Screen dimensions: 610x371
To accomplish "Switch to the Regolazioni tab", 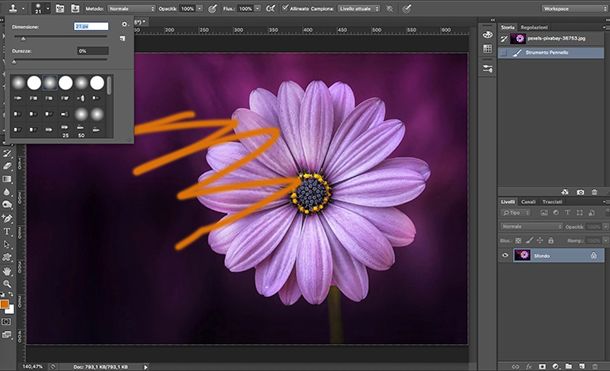I will pyautogui.click(x=534, y=27).
